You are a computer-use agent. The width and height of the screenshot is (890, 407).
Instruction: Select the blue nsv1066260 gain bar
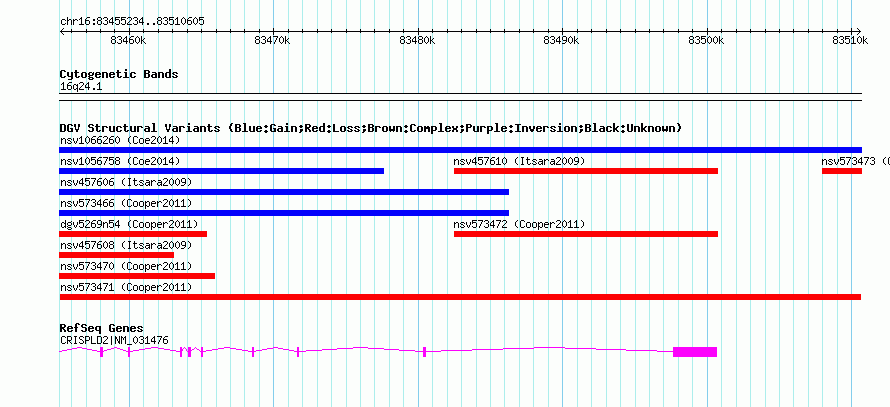coord(460,150)
